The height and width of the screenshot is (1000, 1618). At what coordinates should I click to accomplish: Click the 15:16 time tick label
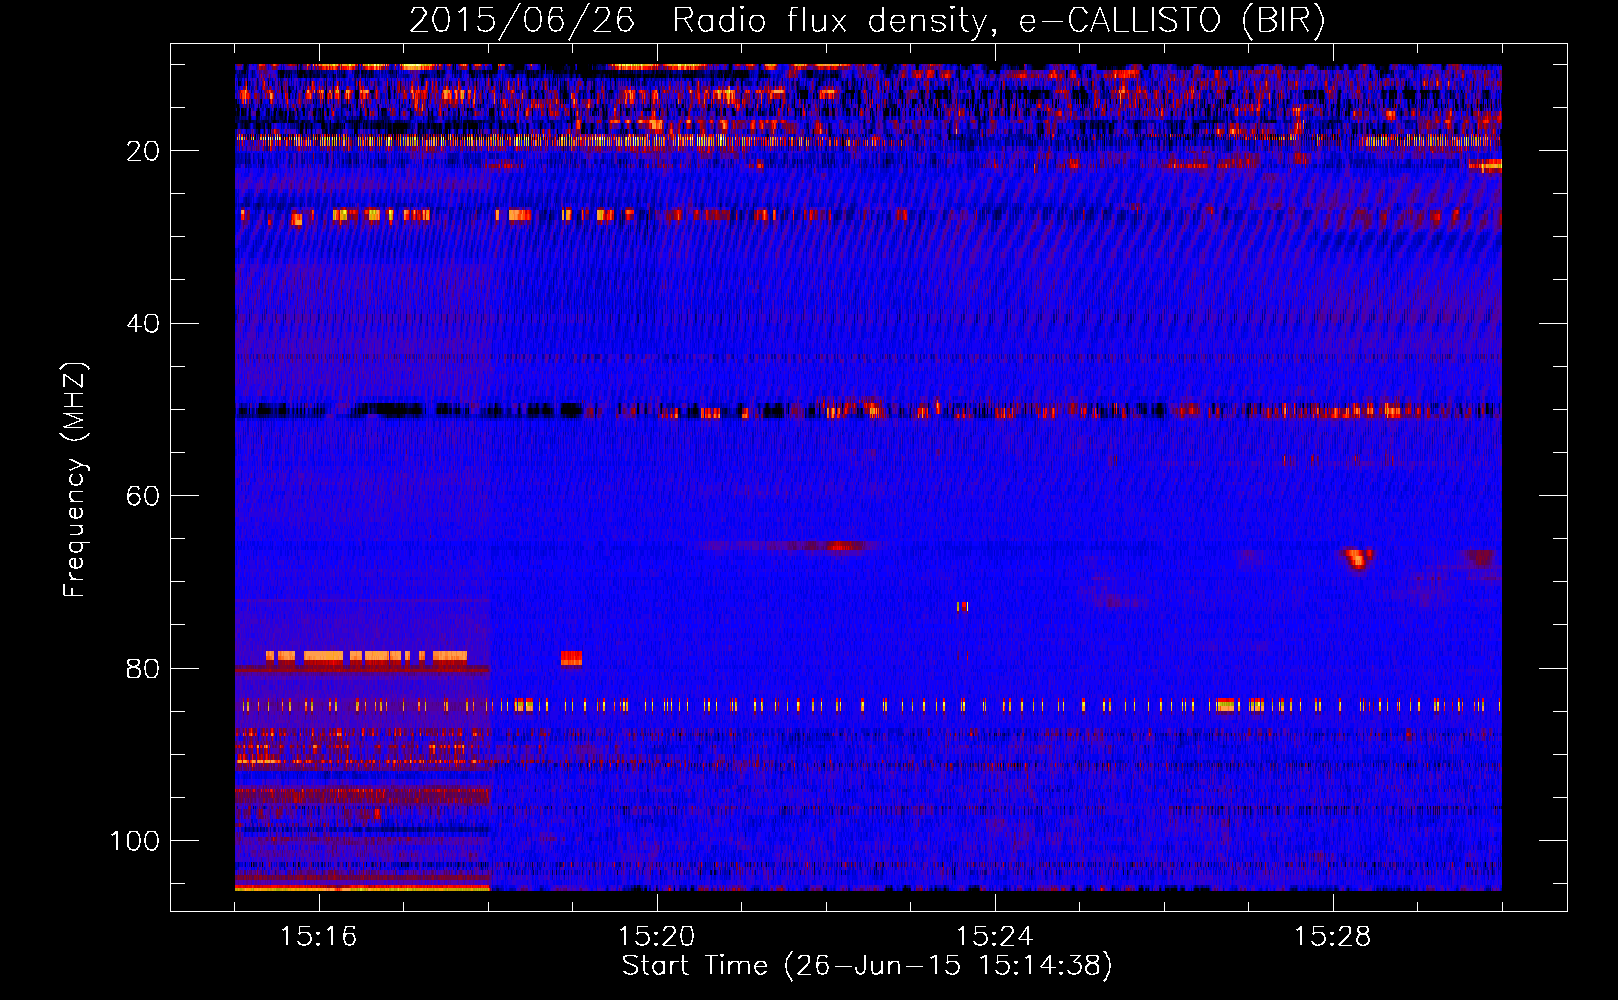[x=318, y=937]
